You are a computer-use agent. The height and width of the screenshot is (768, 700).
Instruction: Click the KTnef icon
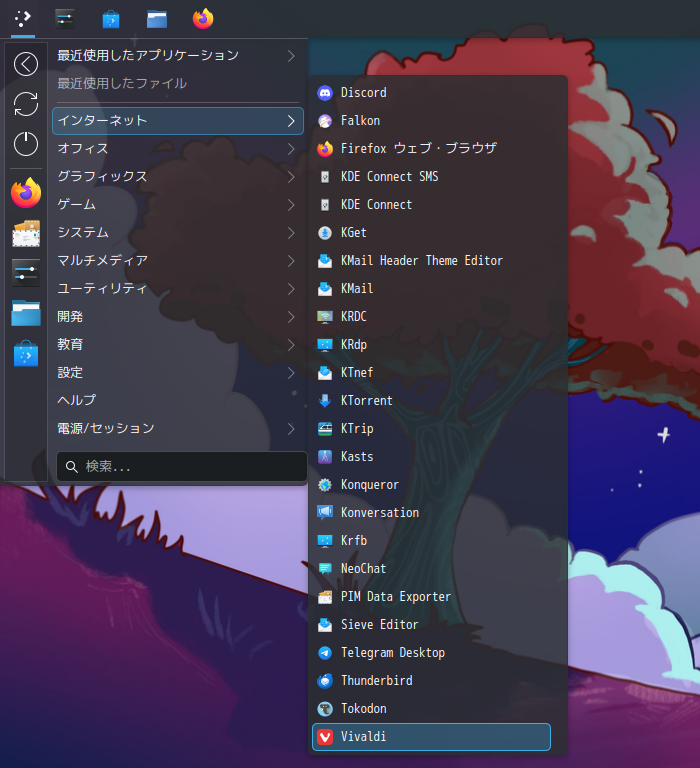(325, 373)
